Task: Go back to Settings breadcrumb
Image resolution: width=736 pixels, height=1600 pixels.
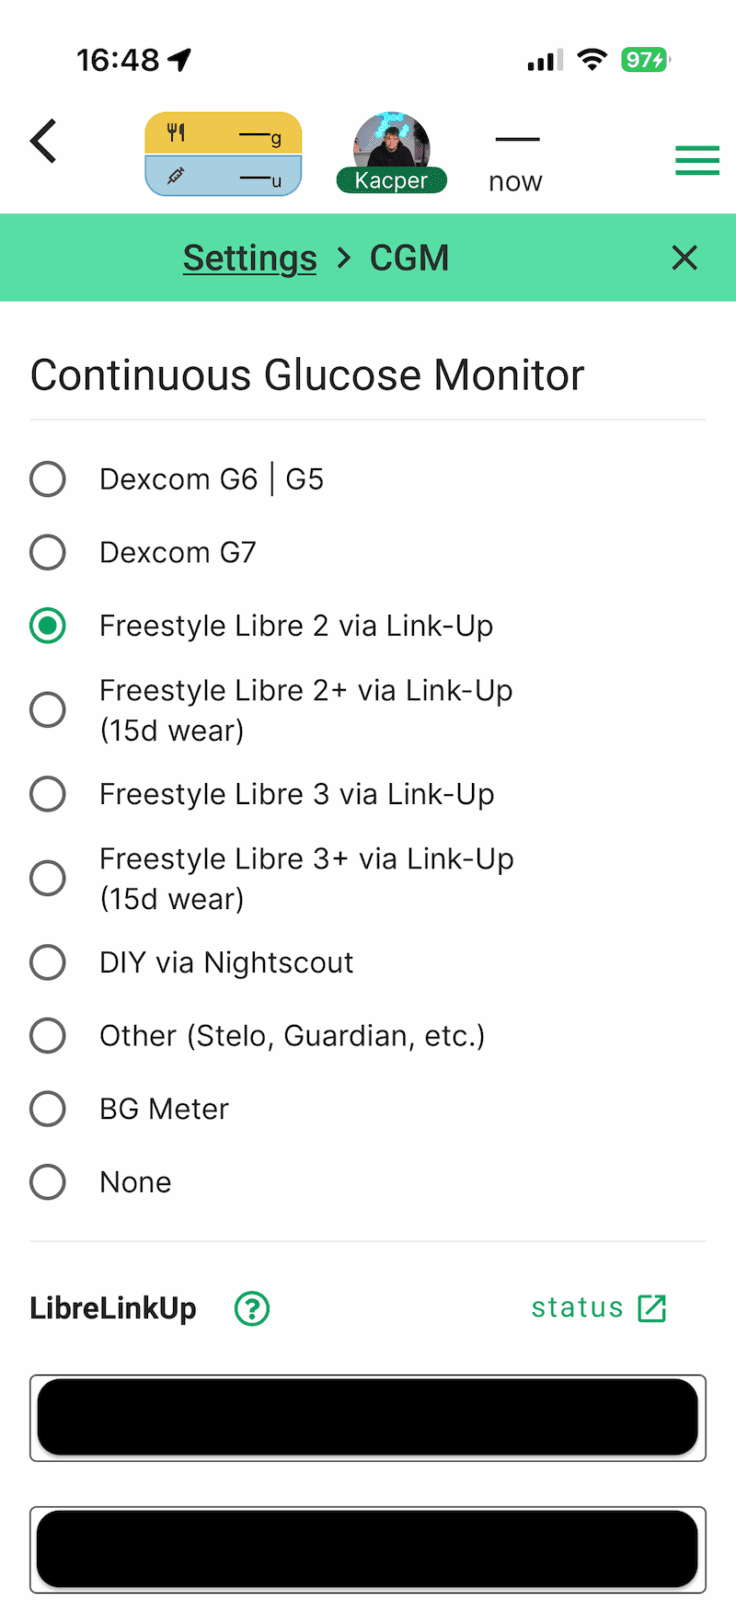Action: (x=249, y=258)
